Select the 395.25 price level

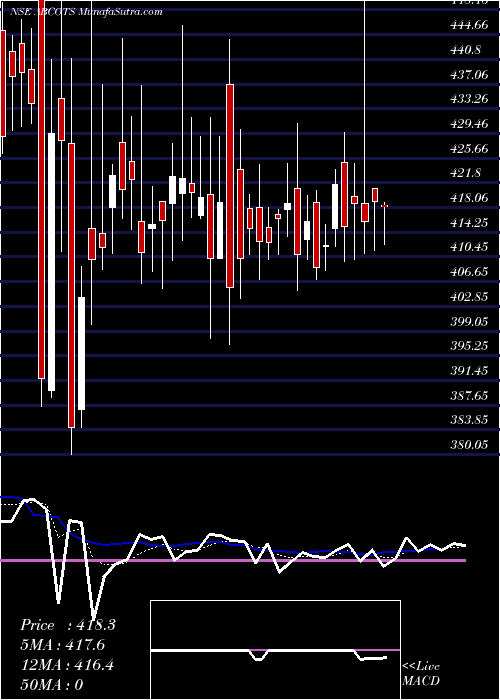pyautogui.click(x=470, y=345)
